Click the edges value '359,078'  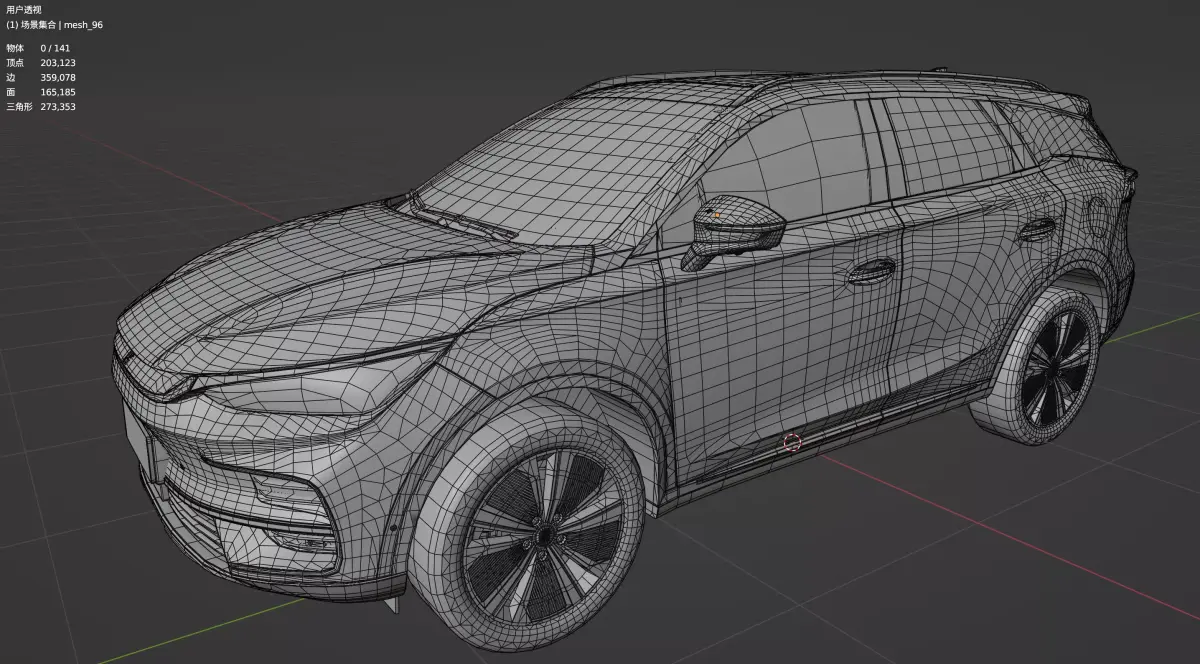58,77
